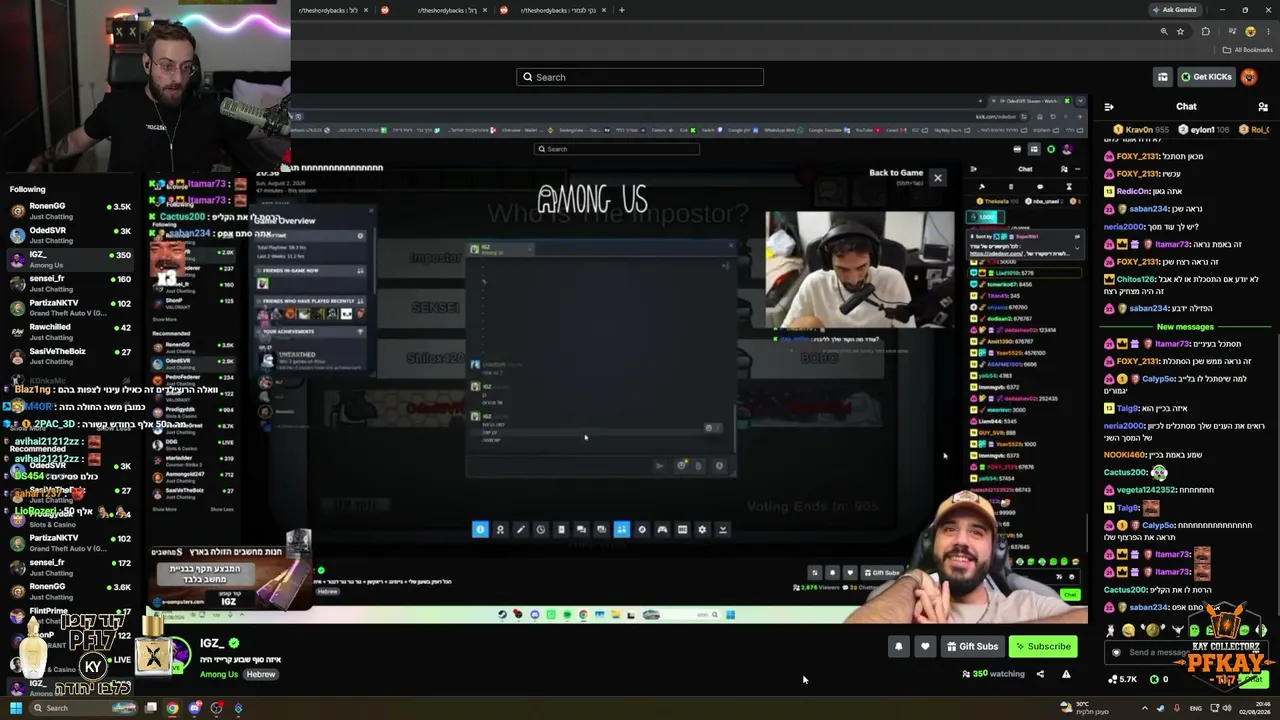Screen dimensions: 1280x720
Task: Open RonenGG channel in the Following sidebar
Action: coord(68,210)
